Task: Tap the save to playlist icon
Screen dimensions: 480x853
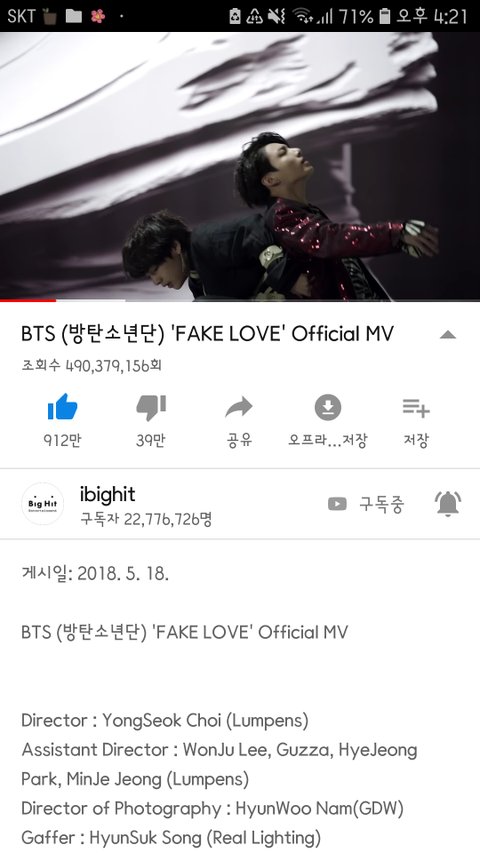Action: 416,407
